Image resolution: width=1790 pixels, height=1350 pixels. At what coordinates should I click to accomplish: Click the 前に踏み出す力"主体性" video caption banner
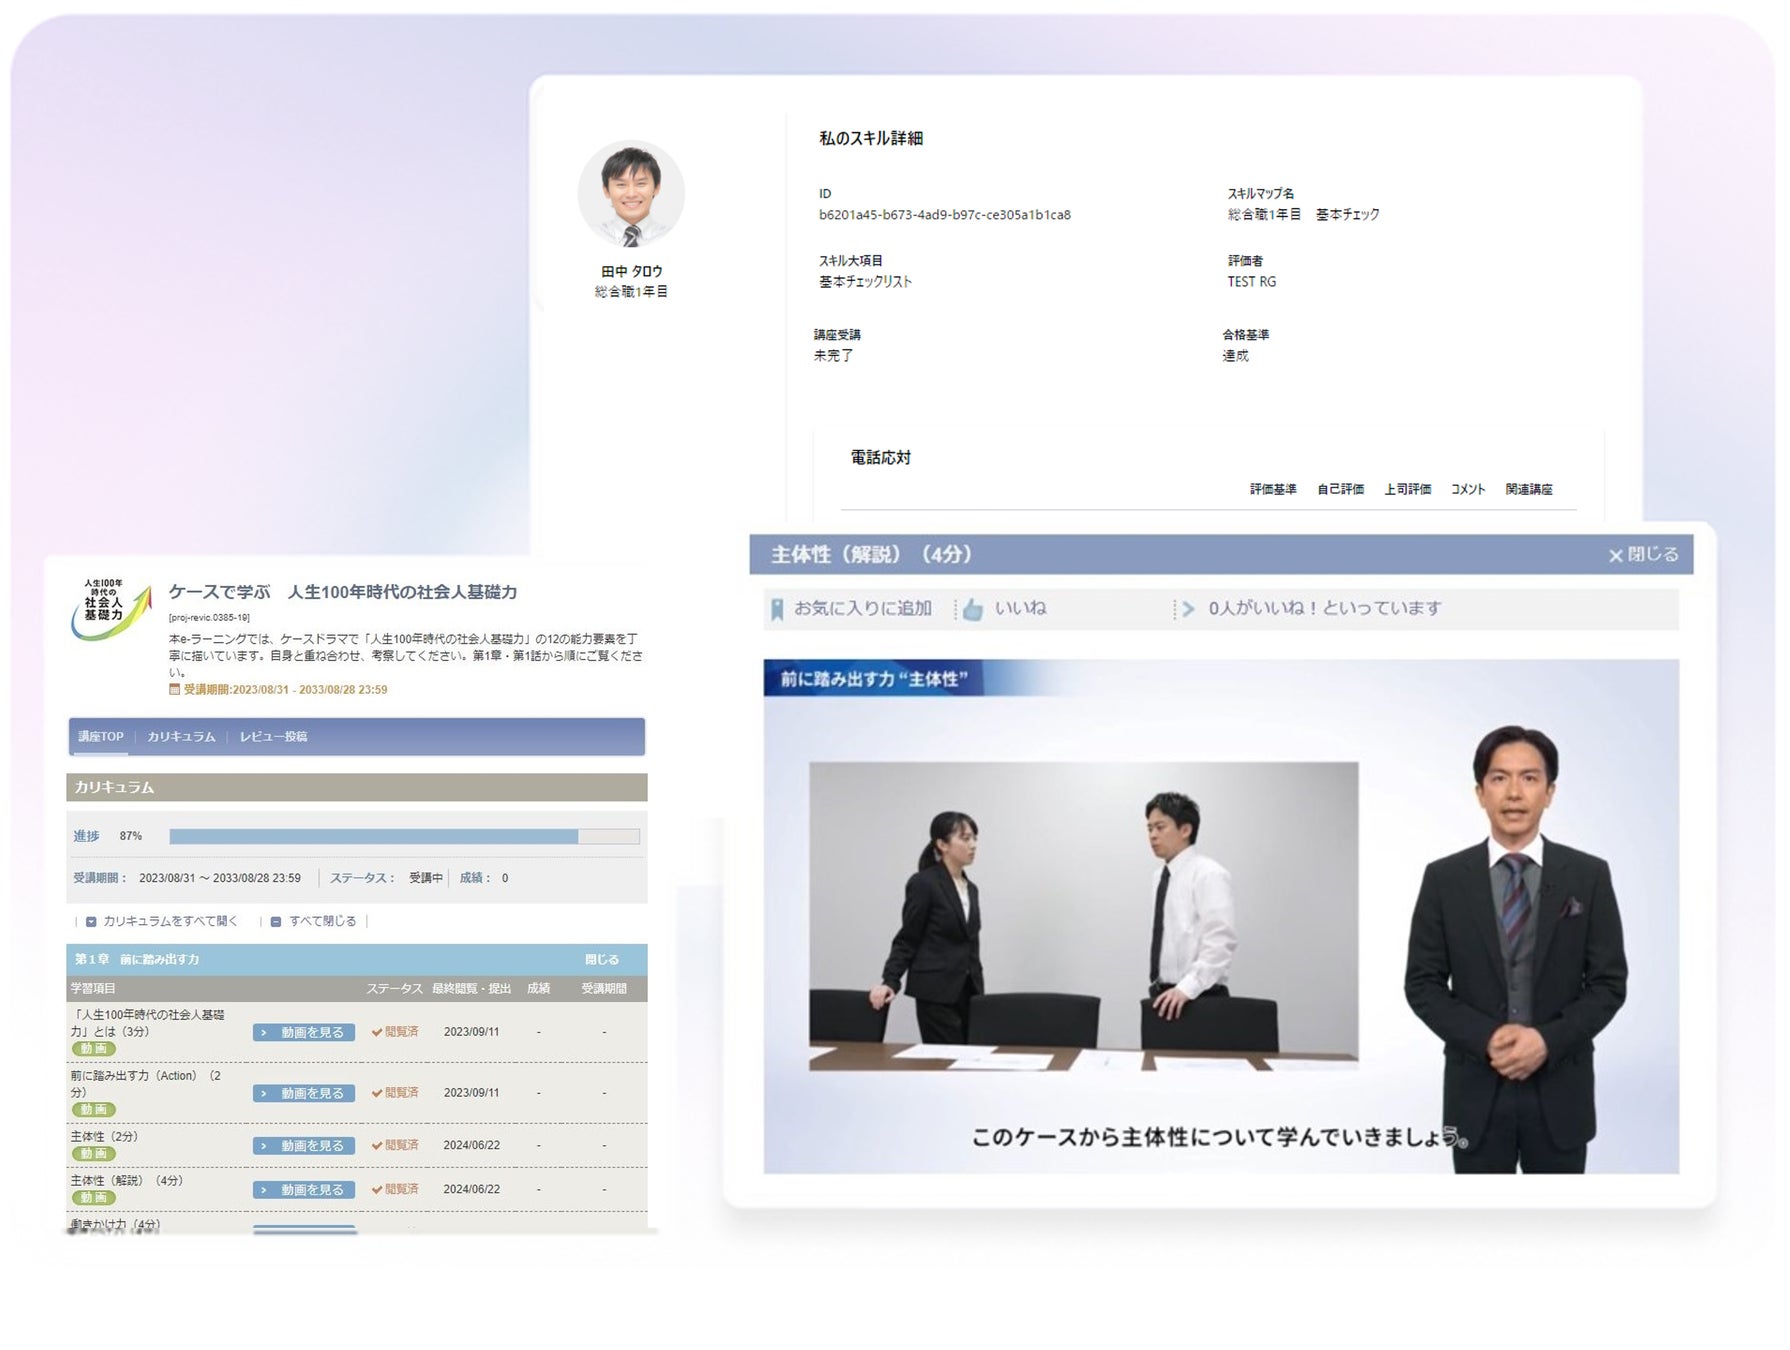(875, 679)
